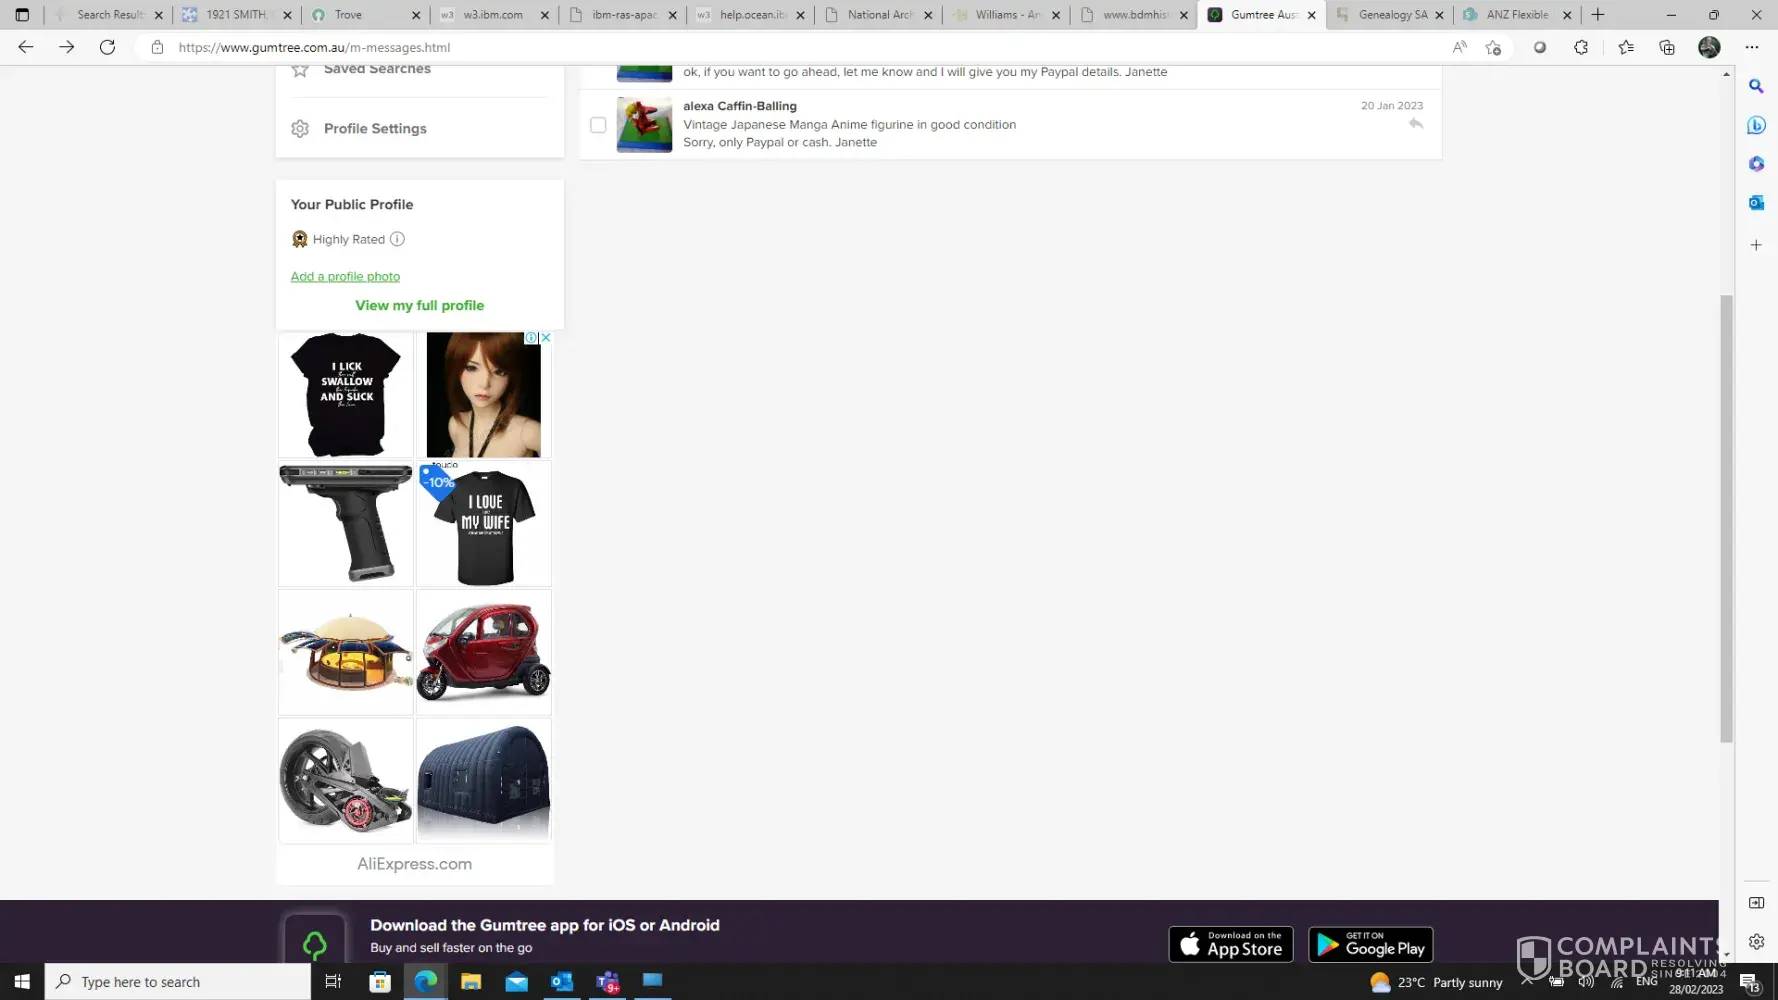The image size is (1778, 1000).
Task: Open the I LOVE MY WIFE t-shirt ad
Action: coord(484,524)
